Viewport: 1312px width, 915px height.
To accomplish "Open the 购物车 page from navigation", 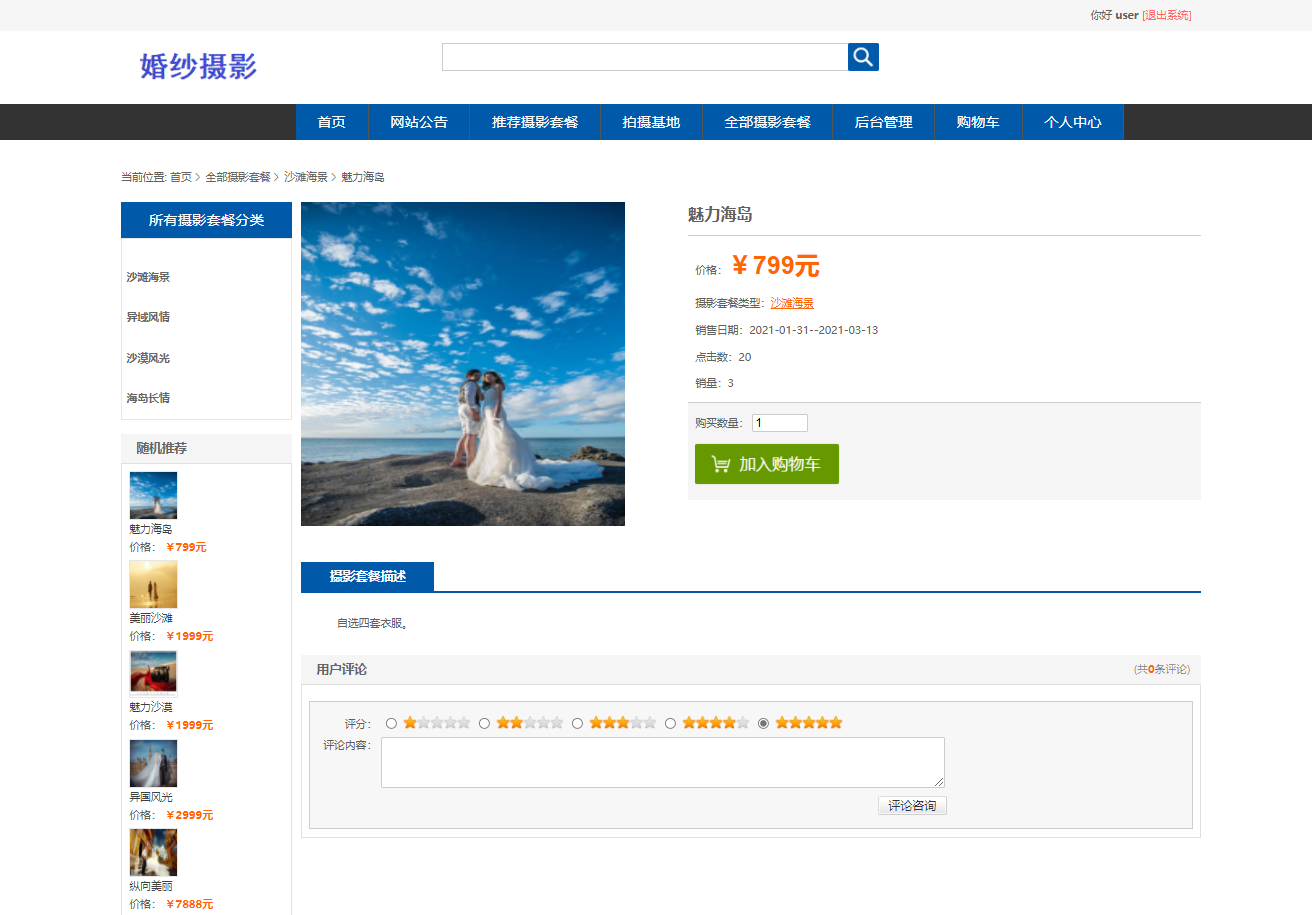I will pyautogui.click(x=978, y=121).
